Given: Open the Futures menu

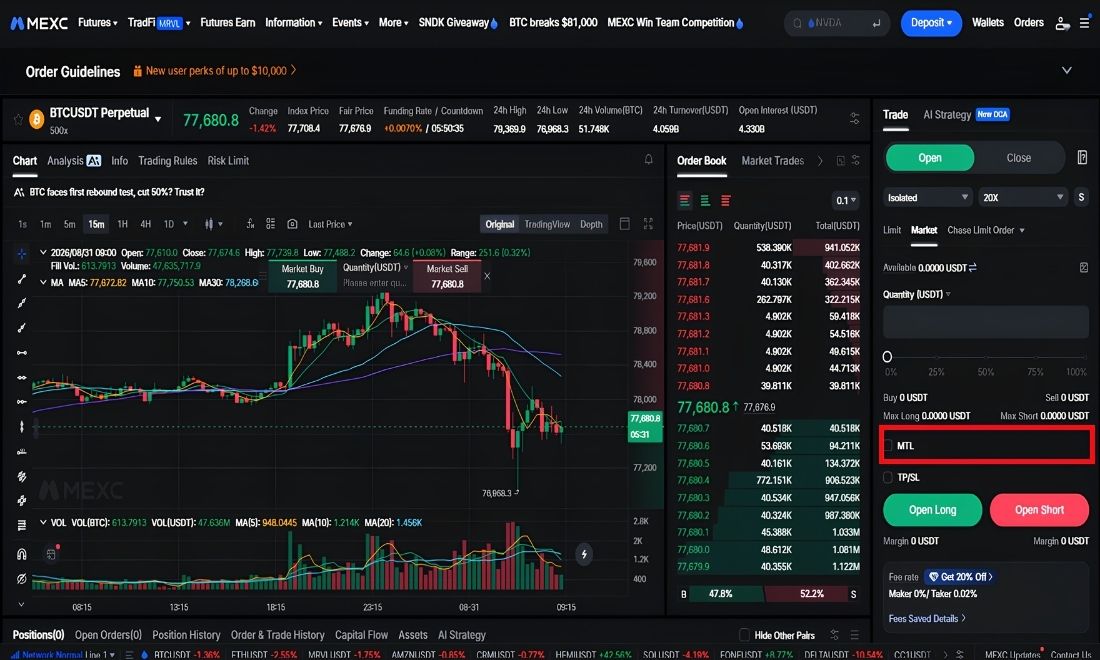Looking at the screenshot, I should coord(98,22).
